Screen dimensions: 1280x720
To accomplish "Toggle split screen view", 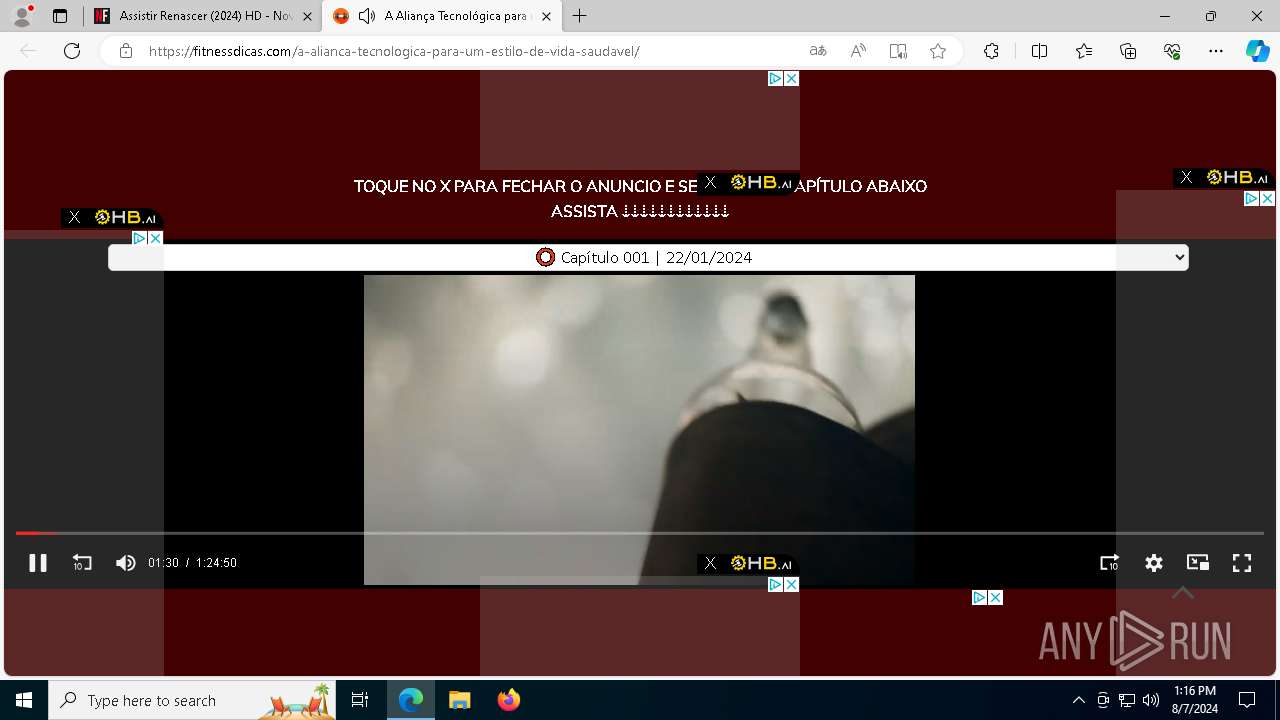I will click(1039, 51).
